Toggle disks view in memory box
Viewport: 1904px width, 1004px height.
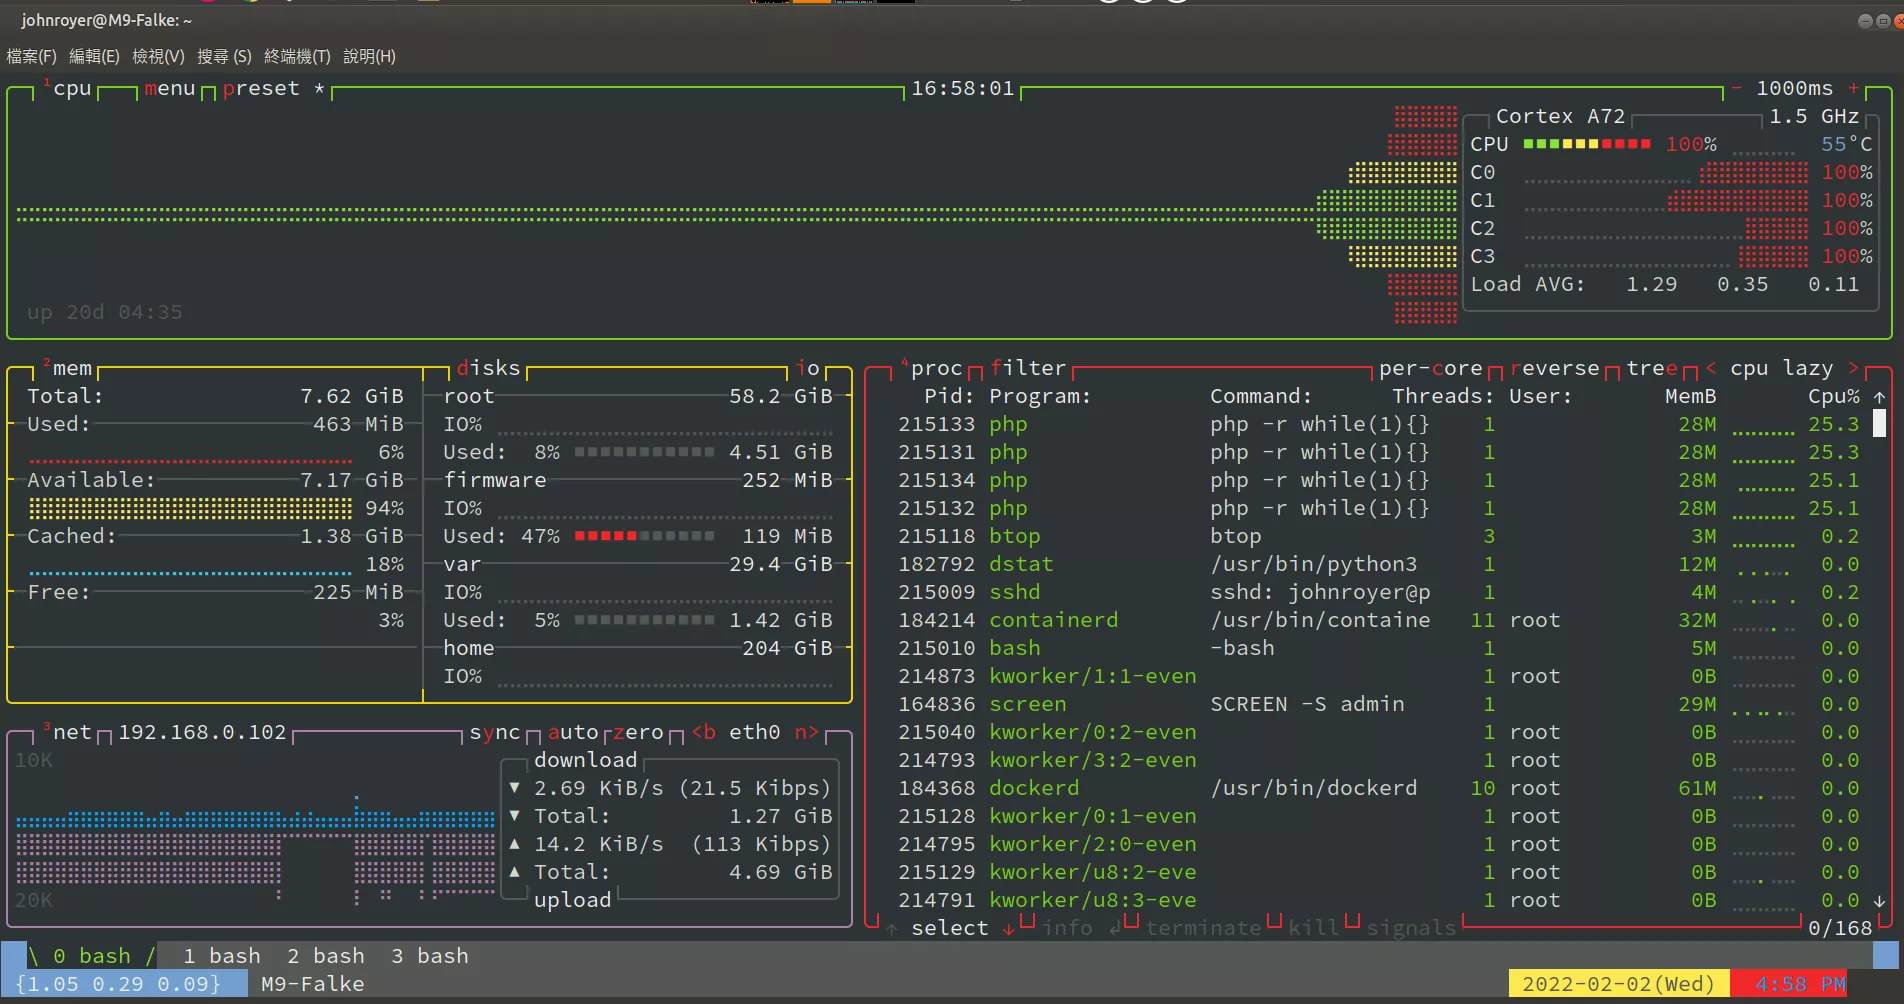[488, 368]
